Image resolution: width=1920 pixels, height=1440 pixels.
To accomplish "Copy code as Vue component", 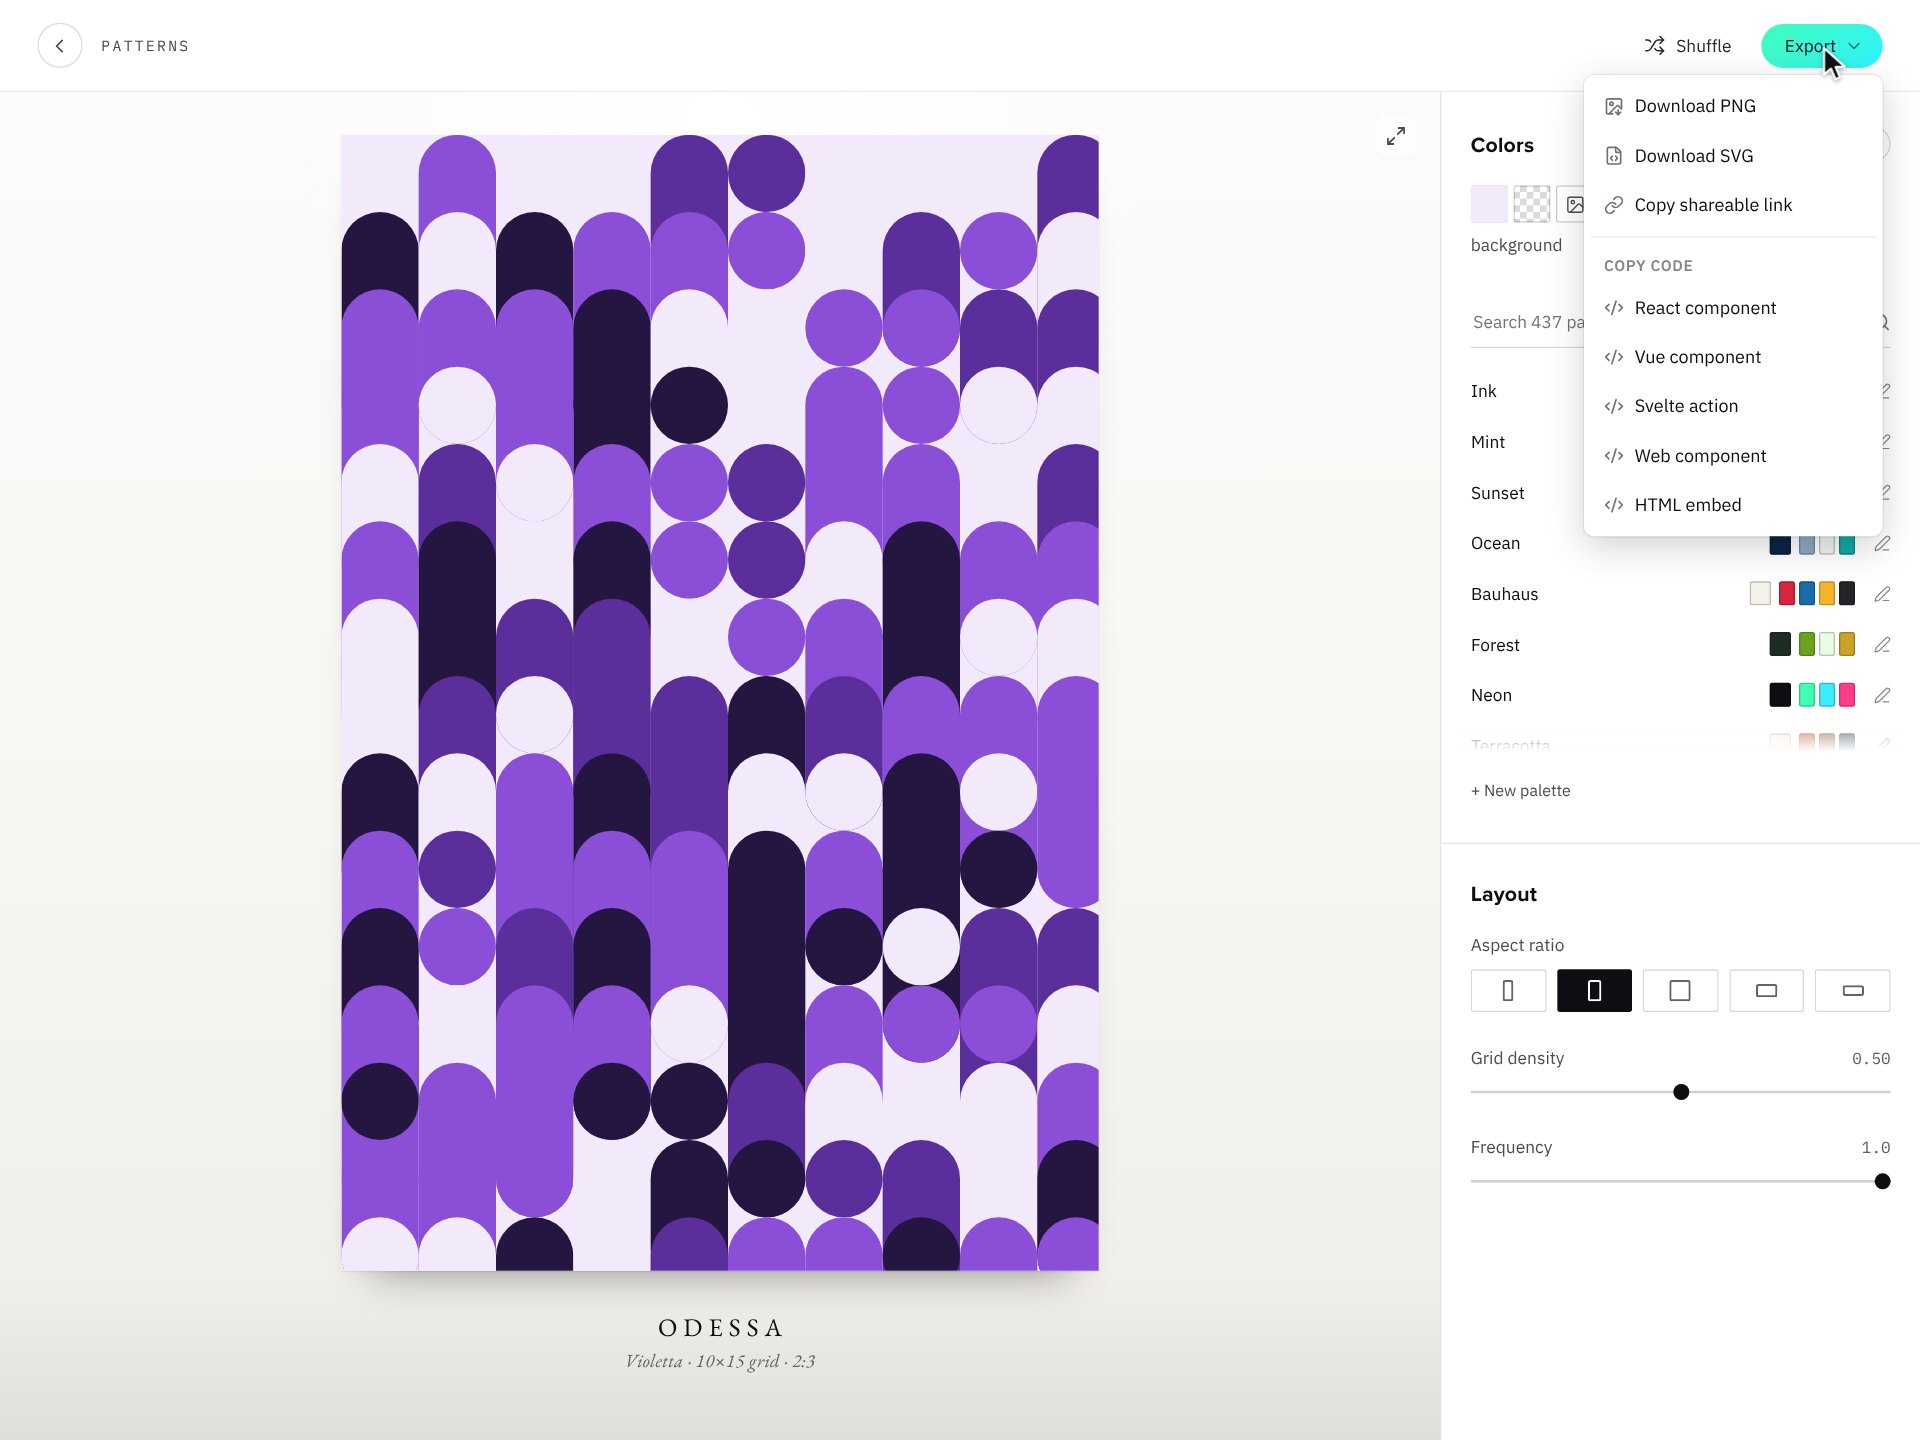I will click(x=1733, y=357).
